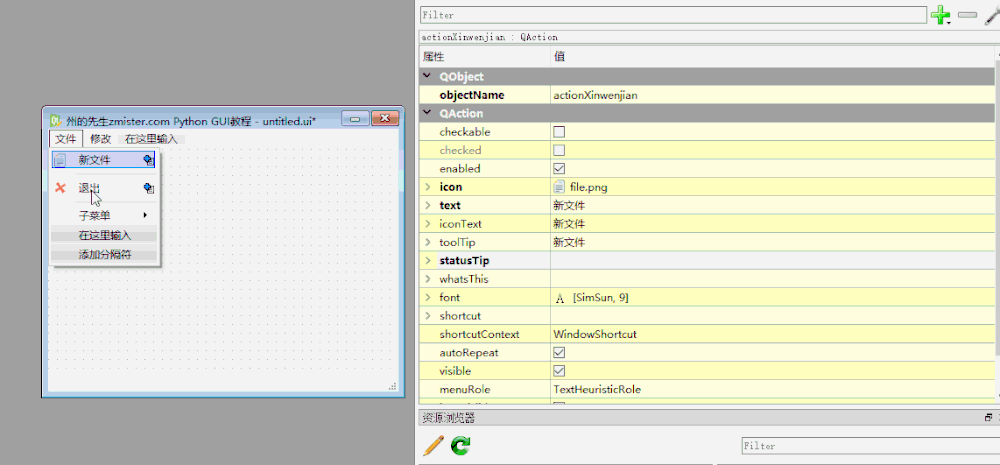Expand the shortcut property
Viewport: 1000px width, 465px height.
427,316
